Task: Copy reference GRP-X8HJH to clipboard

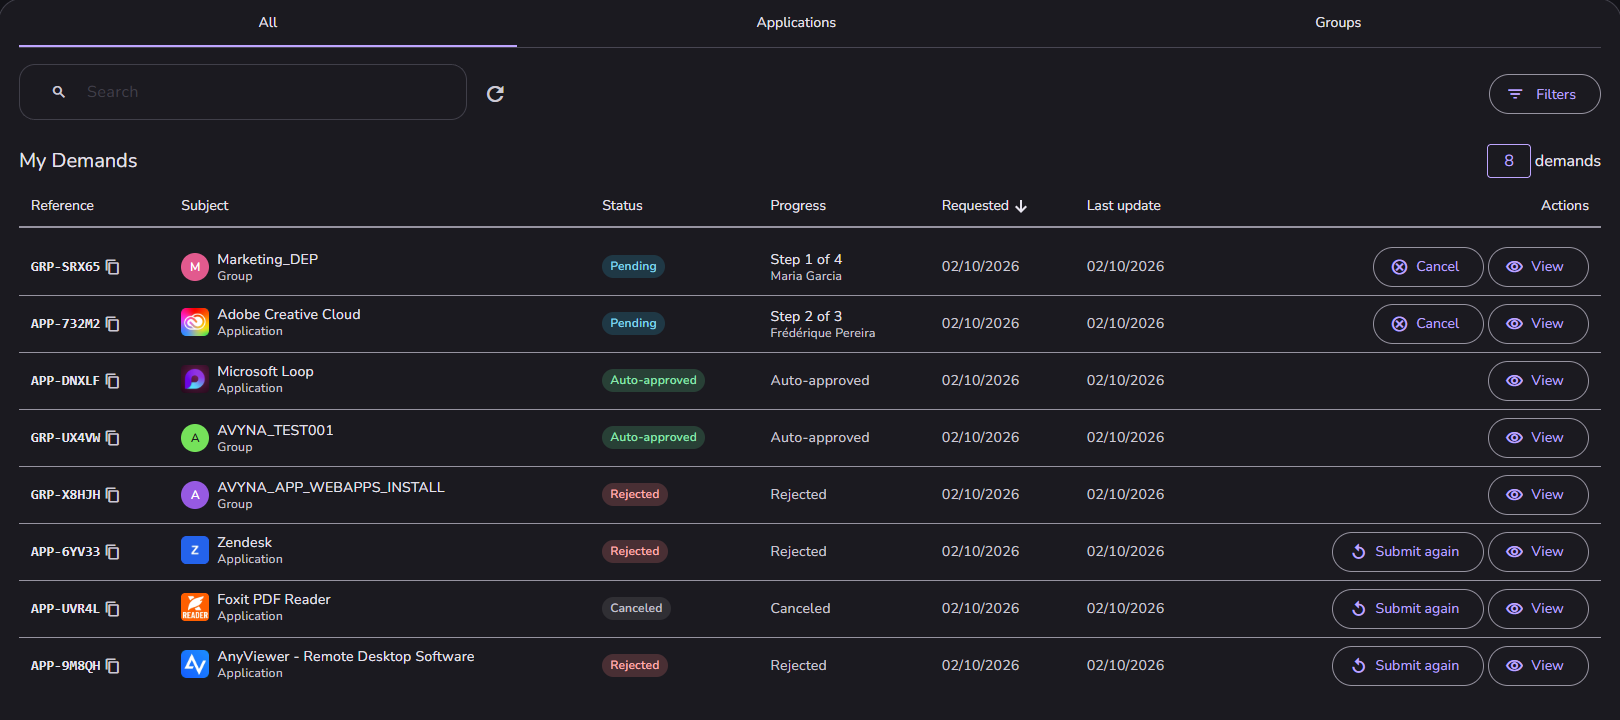Action: 113,495
